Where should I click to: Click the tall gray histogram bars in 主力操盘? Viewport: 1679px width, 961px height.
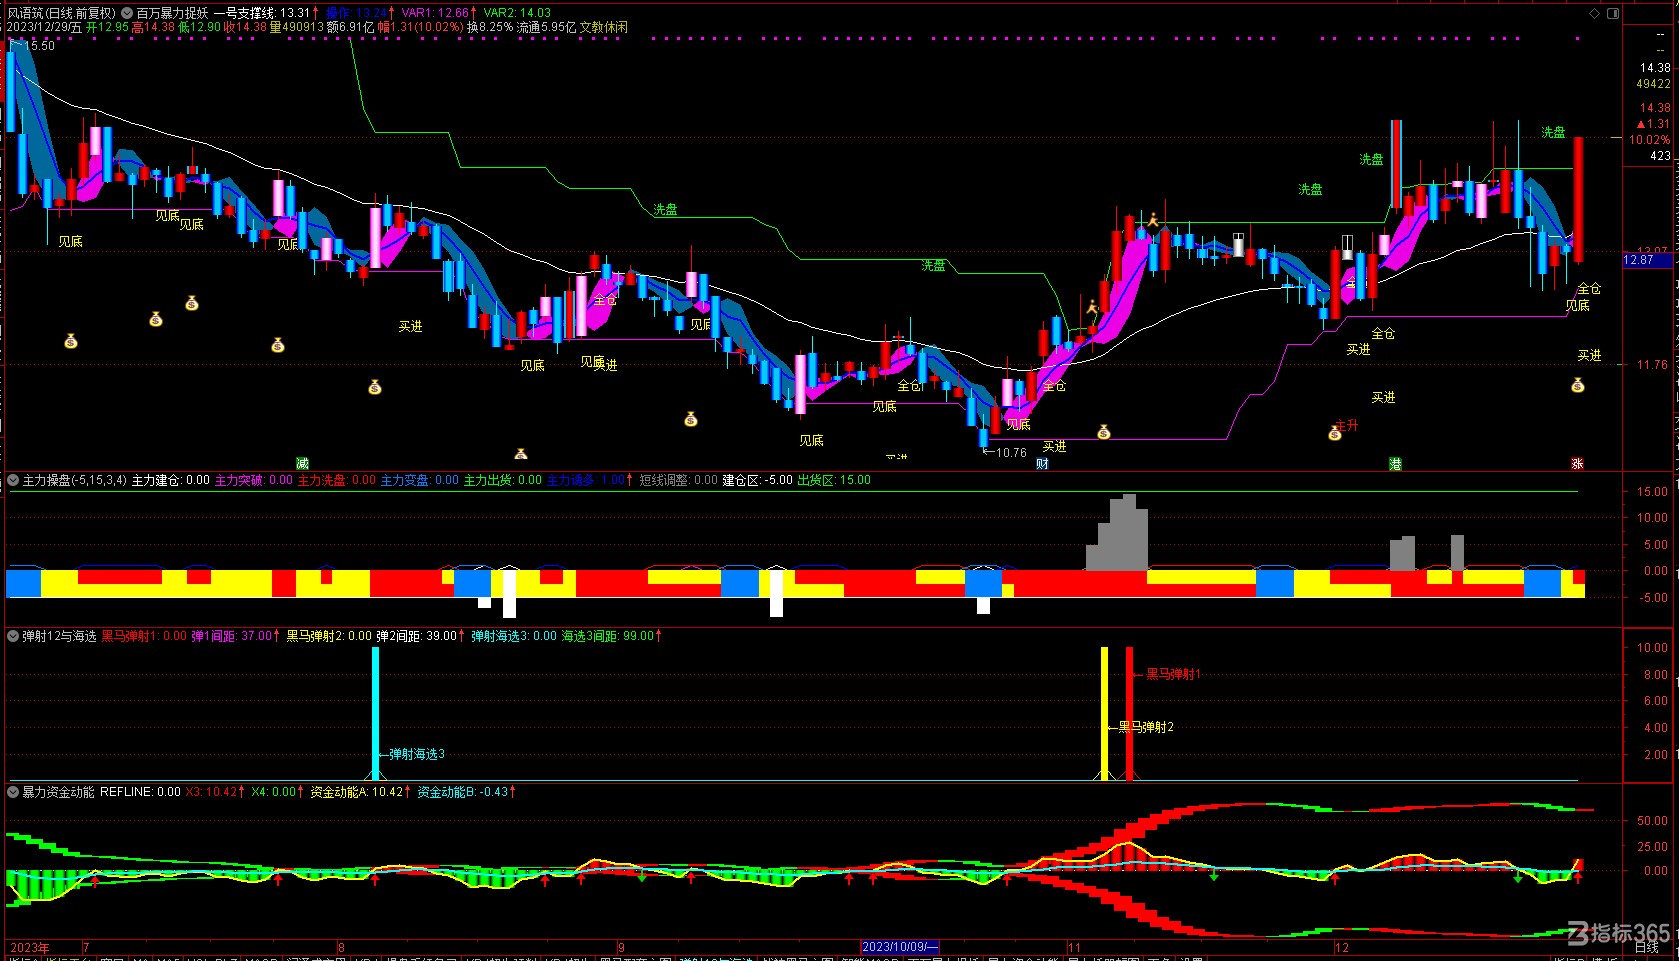[x=1117, y=533]
